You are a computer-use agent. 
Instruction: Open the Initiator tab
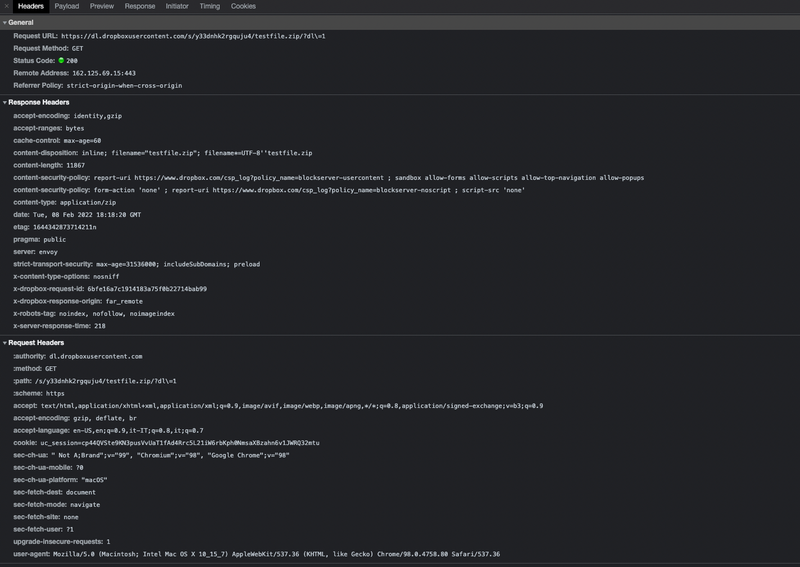(177, 6)
